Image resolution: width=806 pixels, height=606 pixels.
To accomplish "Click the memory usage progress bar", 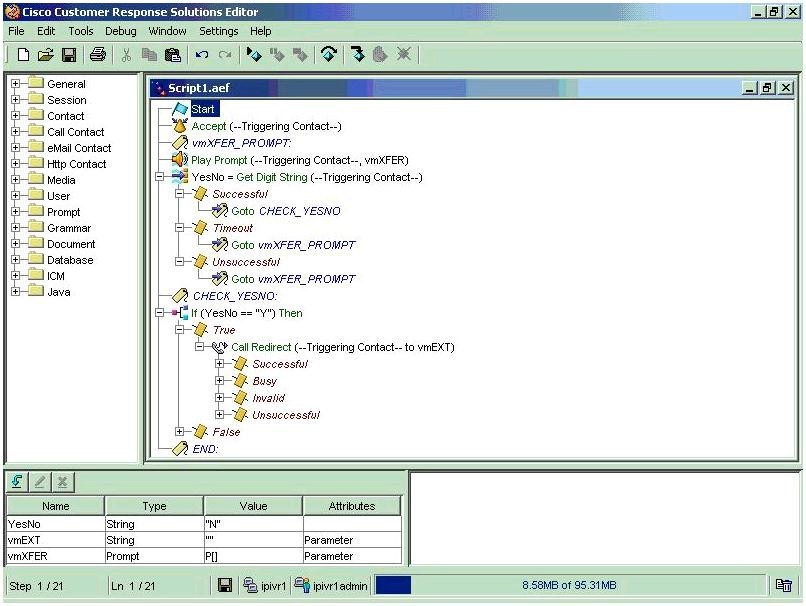I will [570, 585].
